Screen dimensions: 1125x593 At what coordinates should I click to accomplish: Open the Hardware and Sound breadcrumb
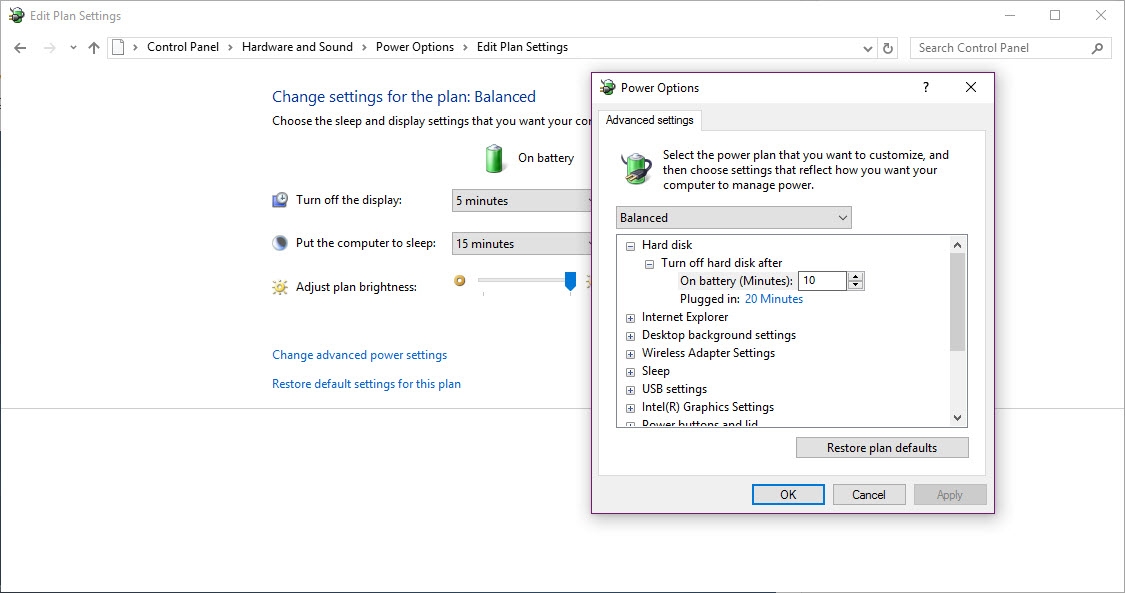pos(297,47)
